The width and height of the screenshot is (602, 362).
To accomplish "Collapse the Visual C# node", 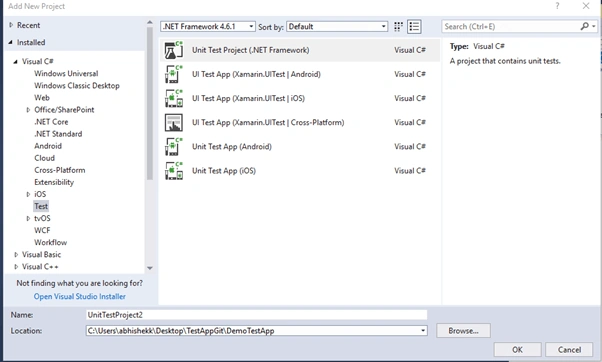I will tap(16, 61).
